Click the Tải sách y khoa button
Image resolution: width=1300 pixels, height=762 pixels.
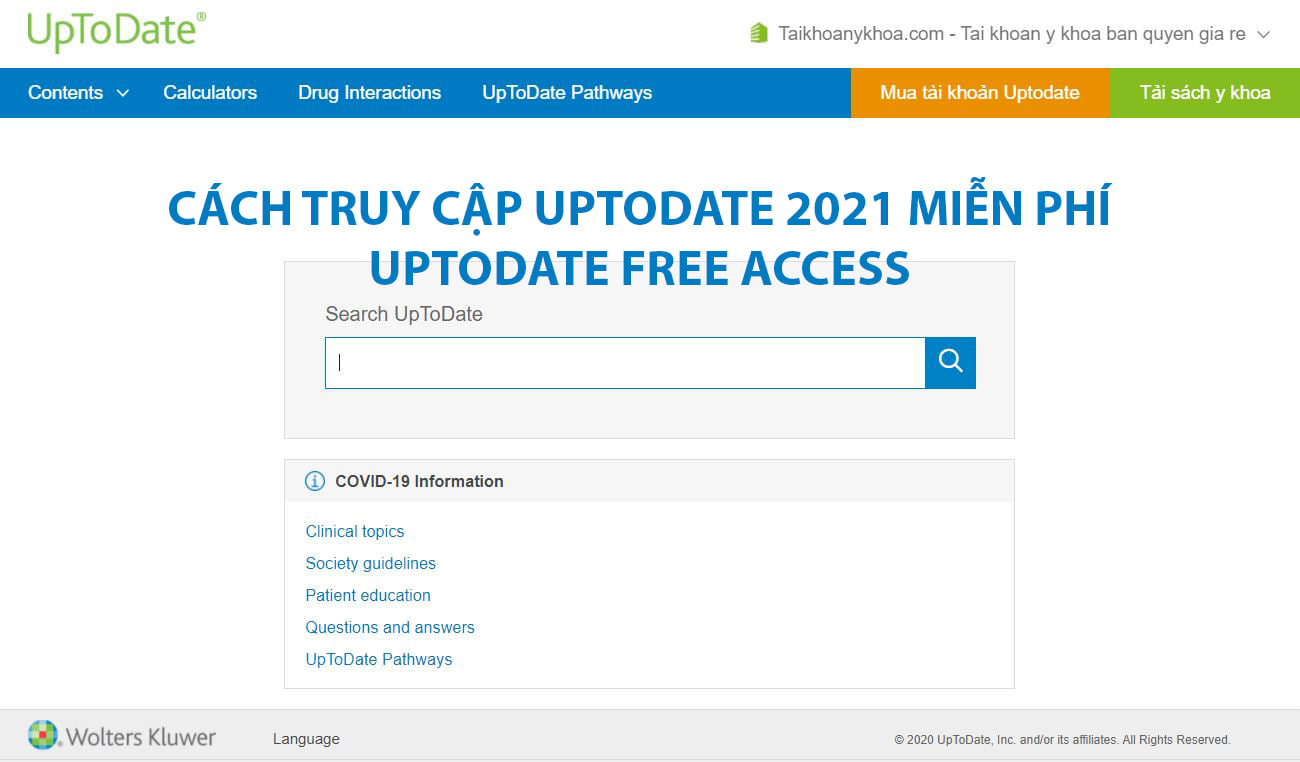click(x=1205, y=93)
